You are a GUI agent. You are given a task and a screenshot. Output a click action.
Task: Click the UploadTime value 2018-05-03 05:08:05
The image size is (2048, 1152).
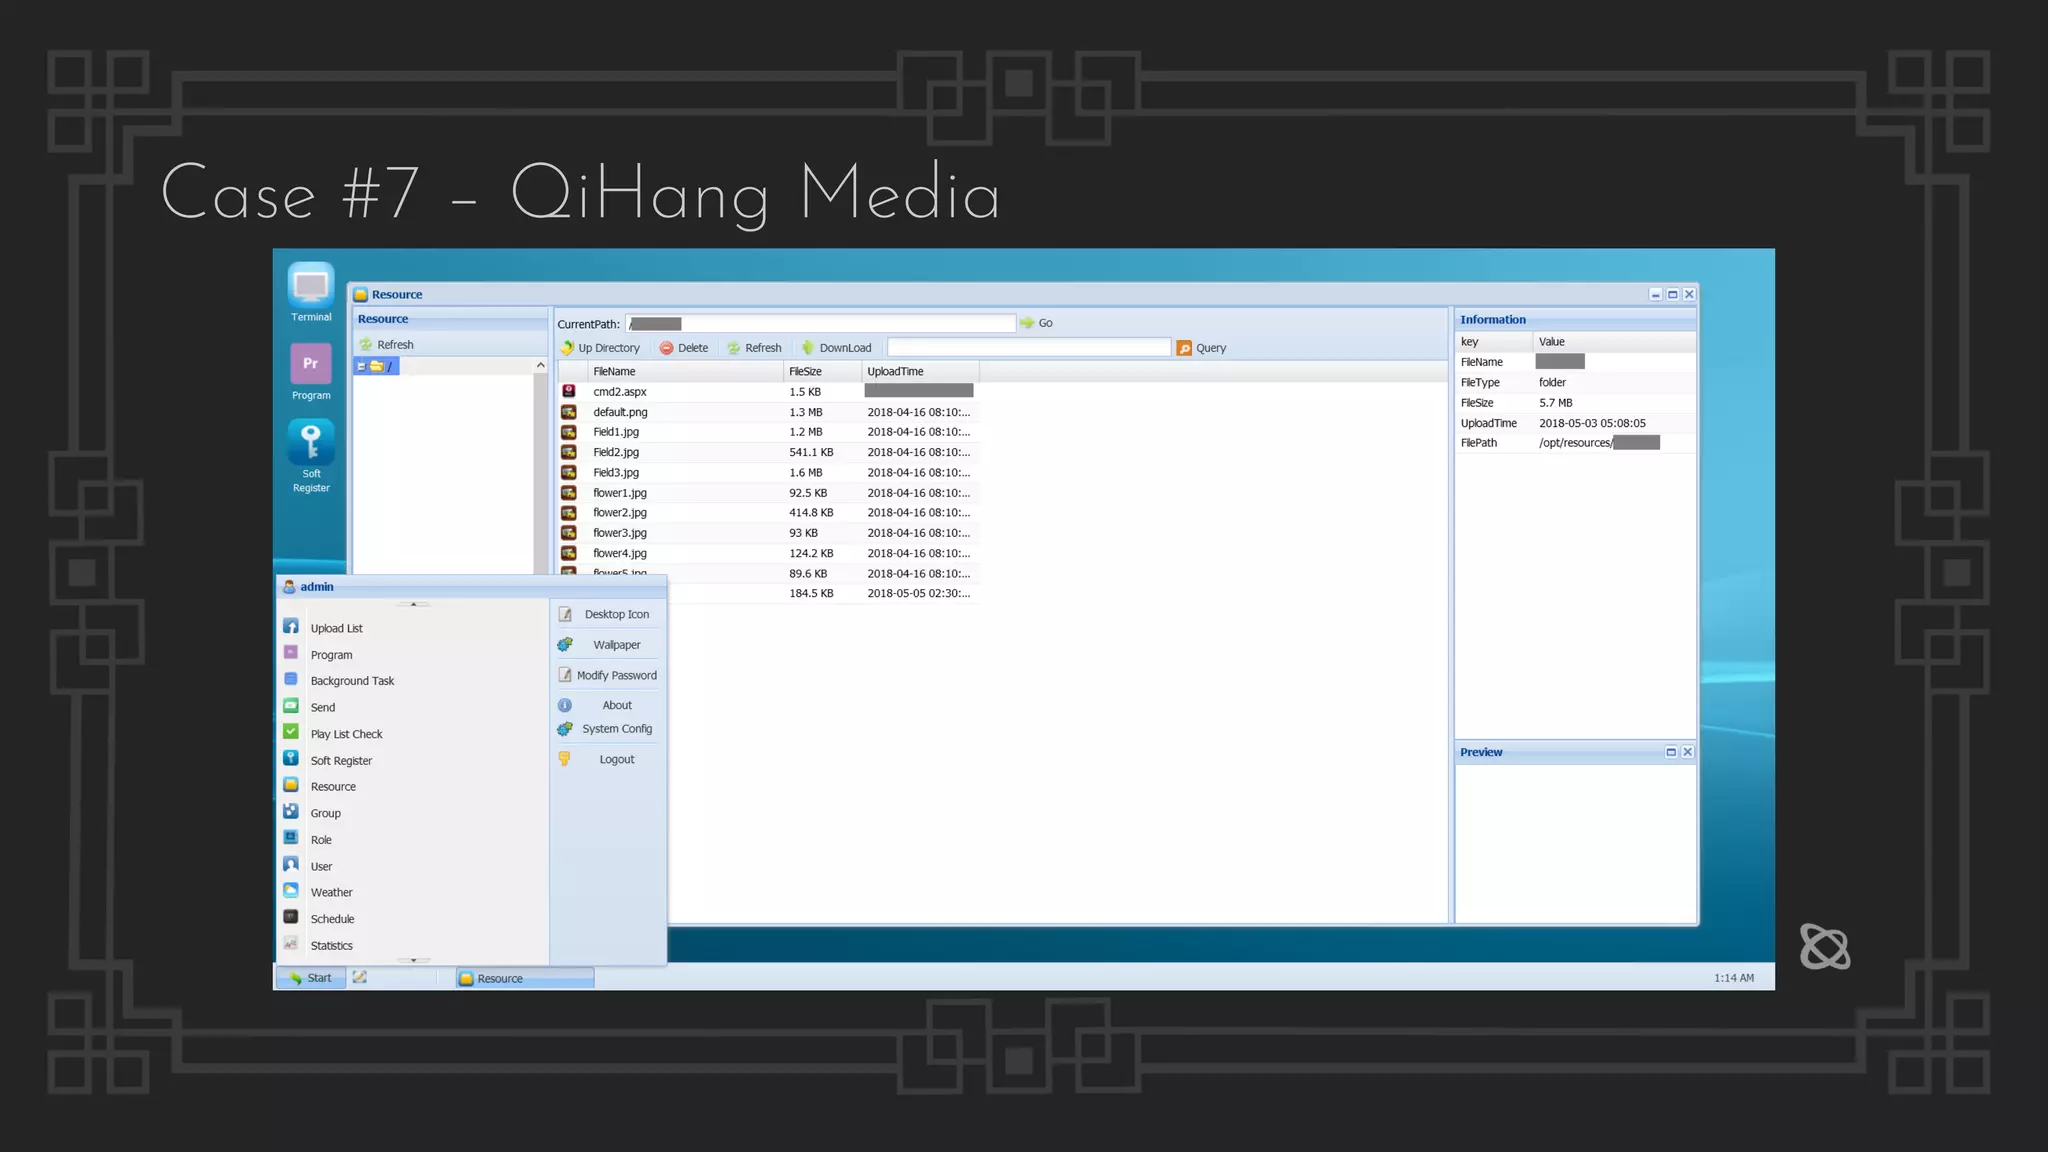[x=1592, y=423]
